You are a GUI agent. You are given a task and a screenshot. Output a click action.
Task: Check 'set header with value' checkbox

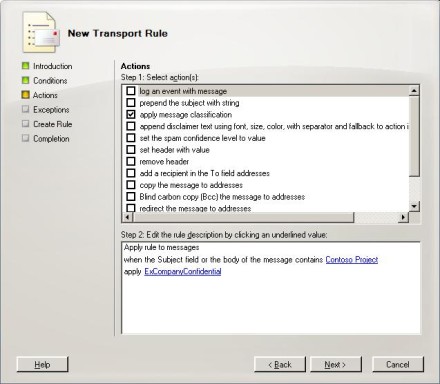[x=131, y=149]
